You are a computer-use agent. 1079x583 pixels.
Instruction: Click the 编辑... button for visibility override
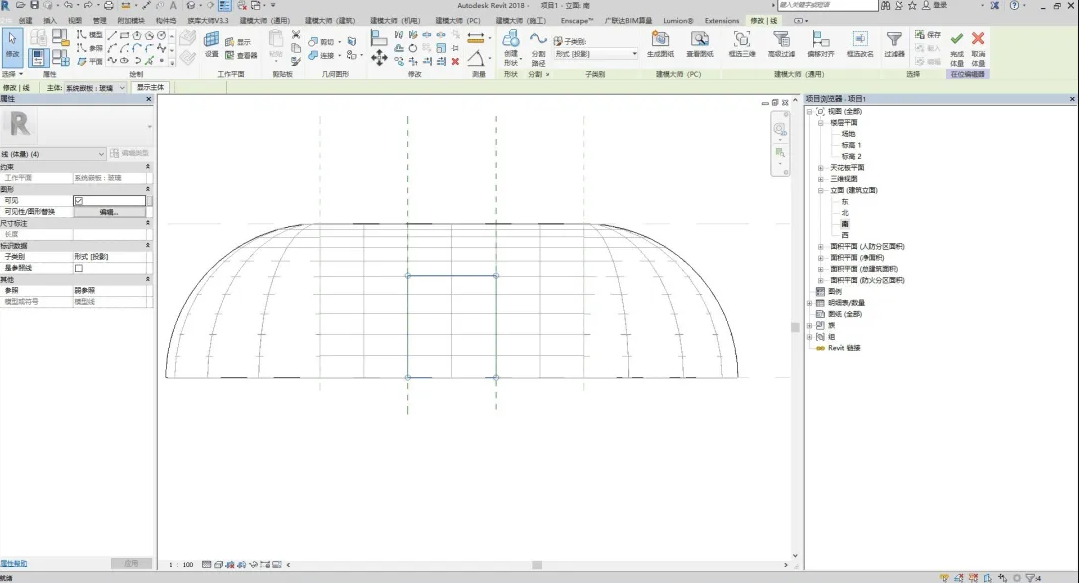click(x=109, y=212)
